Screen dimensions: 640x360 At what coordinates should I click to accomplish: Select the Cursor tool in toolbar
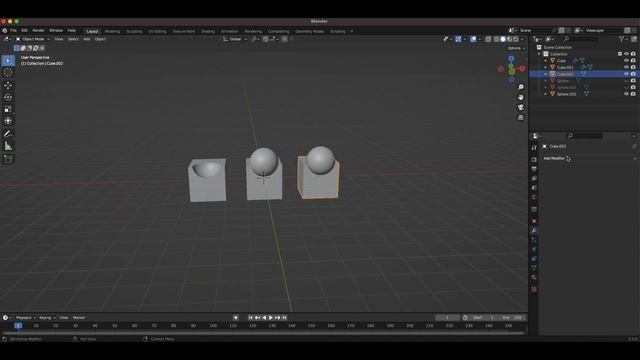(8, 73)
